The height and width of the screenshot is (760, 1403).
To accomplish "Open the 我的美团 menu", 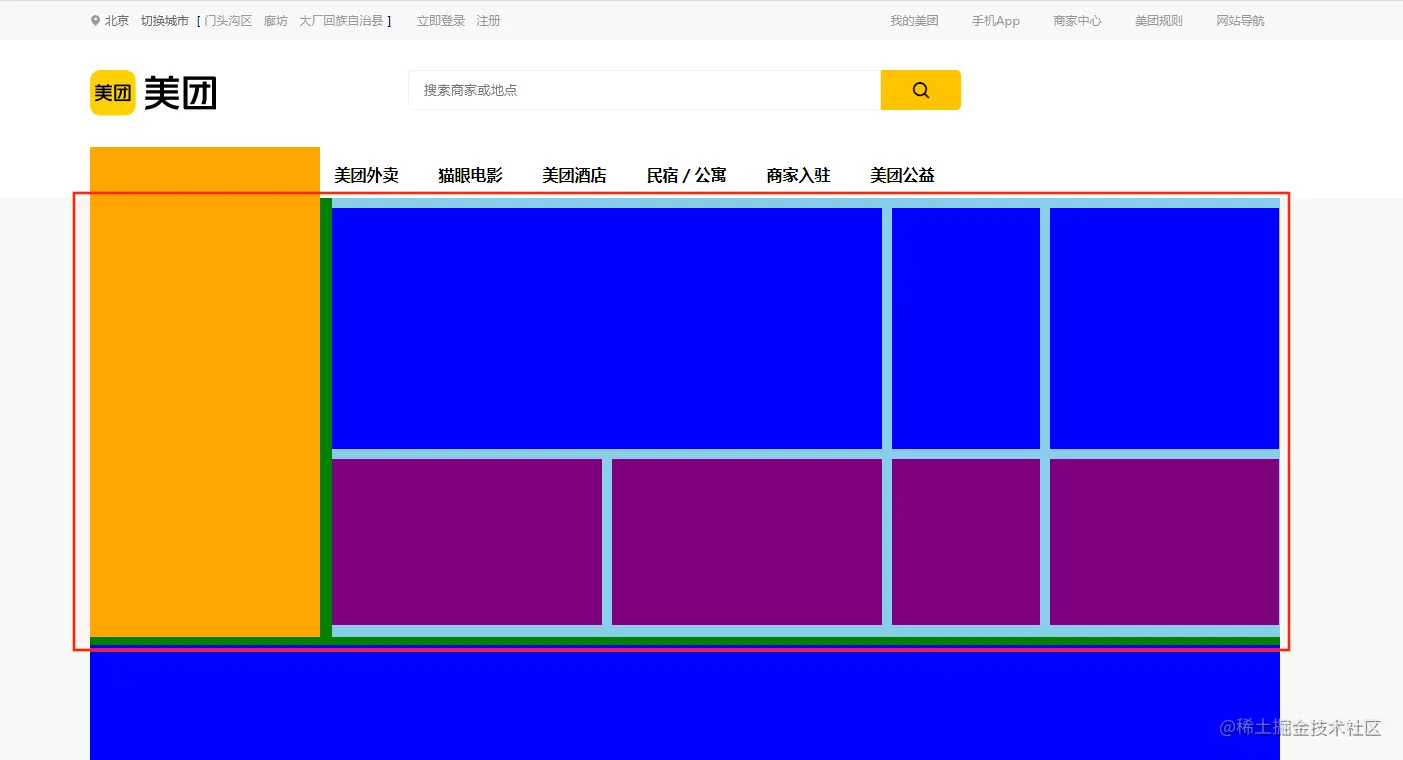I will tap(914, 21).
